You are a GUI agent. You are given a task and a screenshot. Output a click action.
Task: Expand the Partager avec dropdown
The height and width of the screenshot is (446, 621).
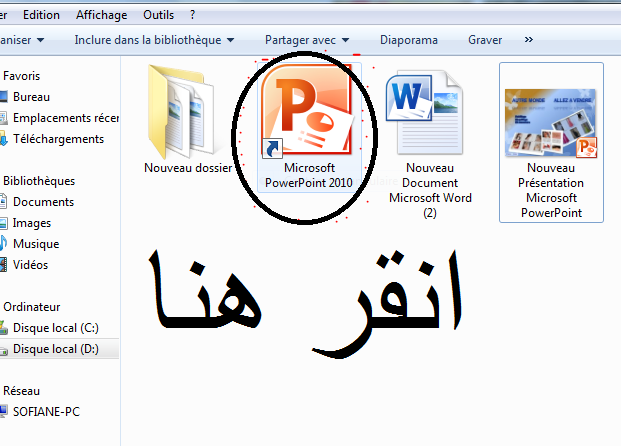(x=307, y=40)
